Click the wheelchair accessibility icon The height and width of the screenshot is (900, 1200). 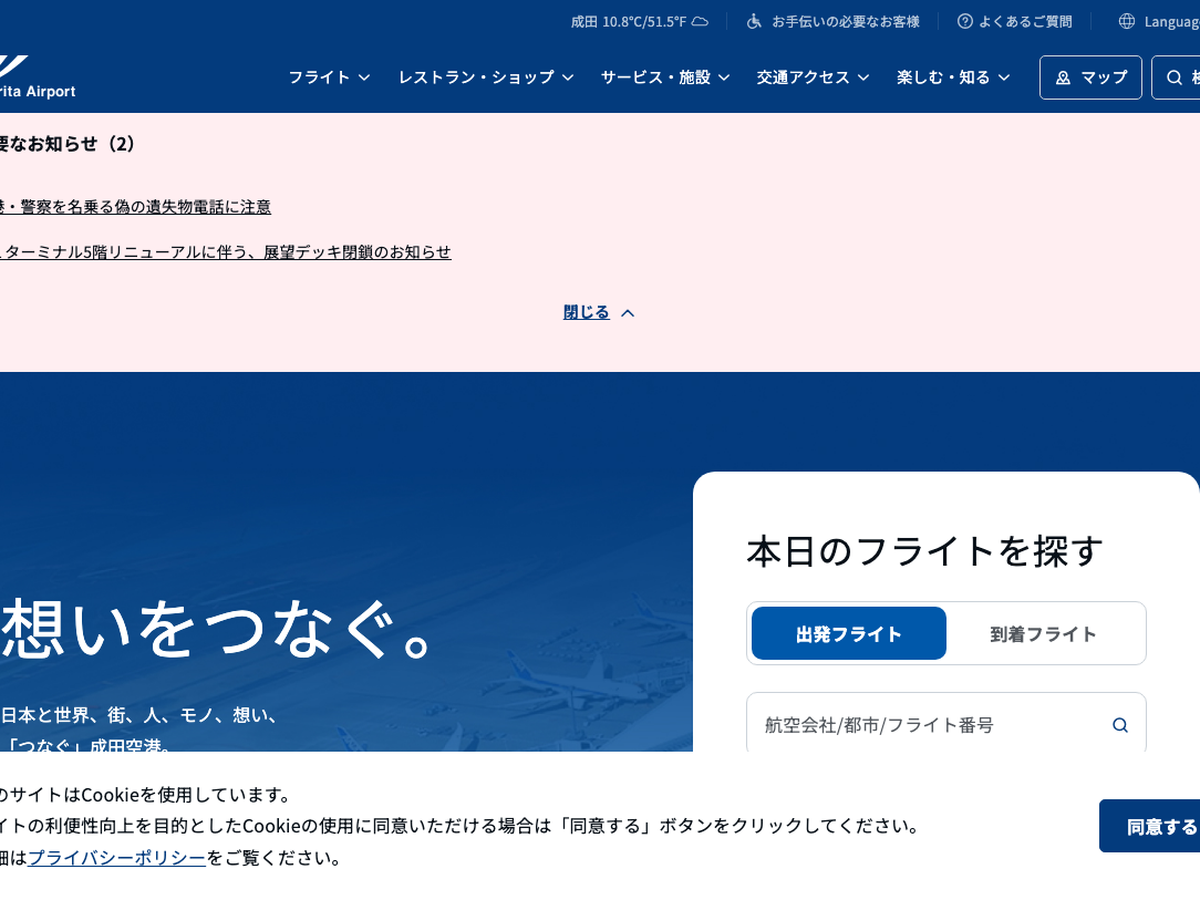pyautogui.click(x=755, y=21)
